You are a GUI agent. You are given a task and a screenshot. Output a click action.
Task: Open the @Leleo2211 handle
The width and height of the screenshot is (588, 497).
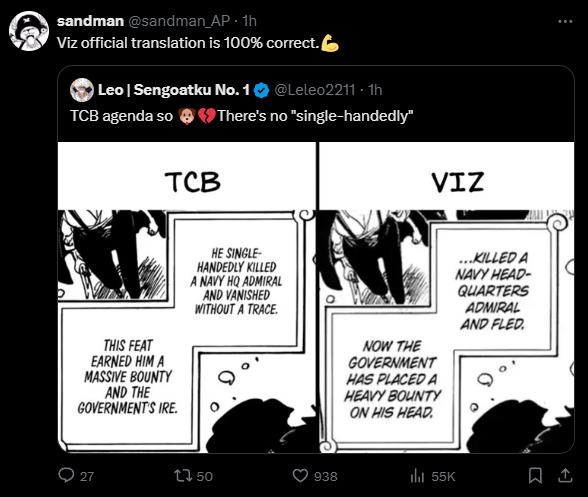point(315,90)
